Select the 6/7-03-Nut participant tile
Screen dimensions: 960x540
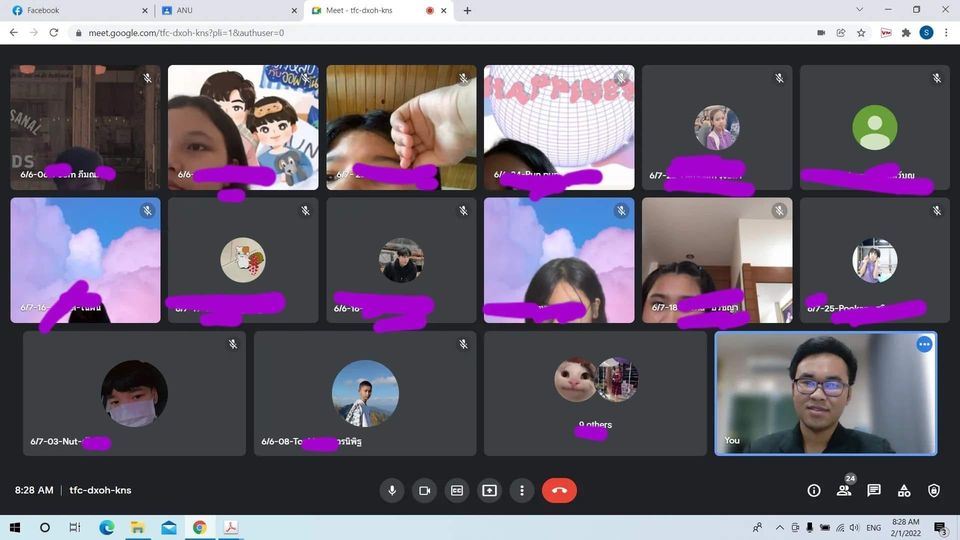coord(134,394)
